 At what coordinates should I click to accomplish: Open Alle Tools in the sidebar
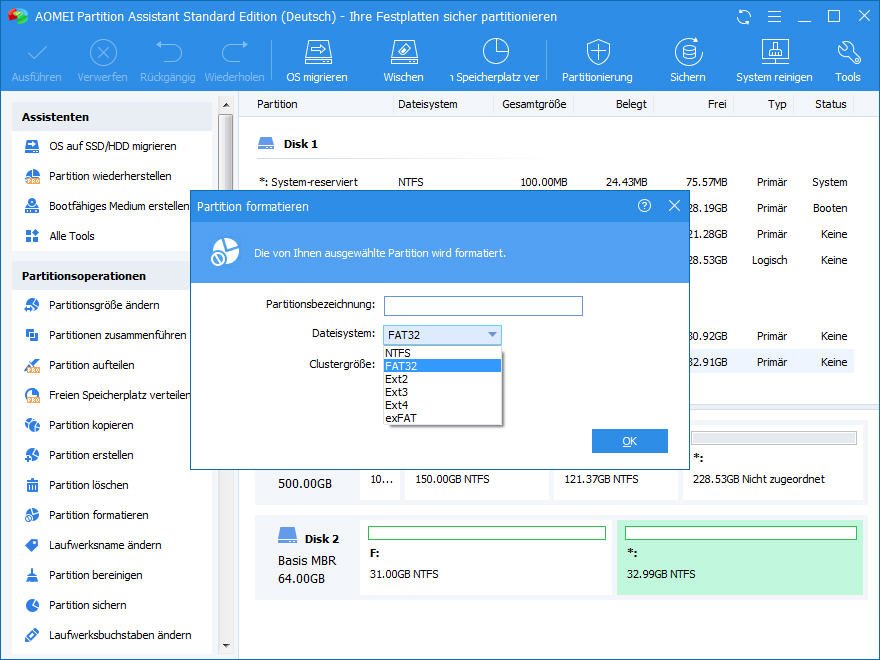(59, 236)
